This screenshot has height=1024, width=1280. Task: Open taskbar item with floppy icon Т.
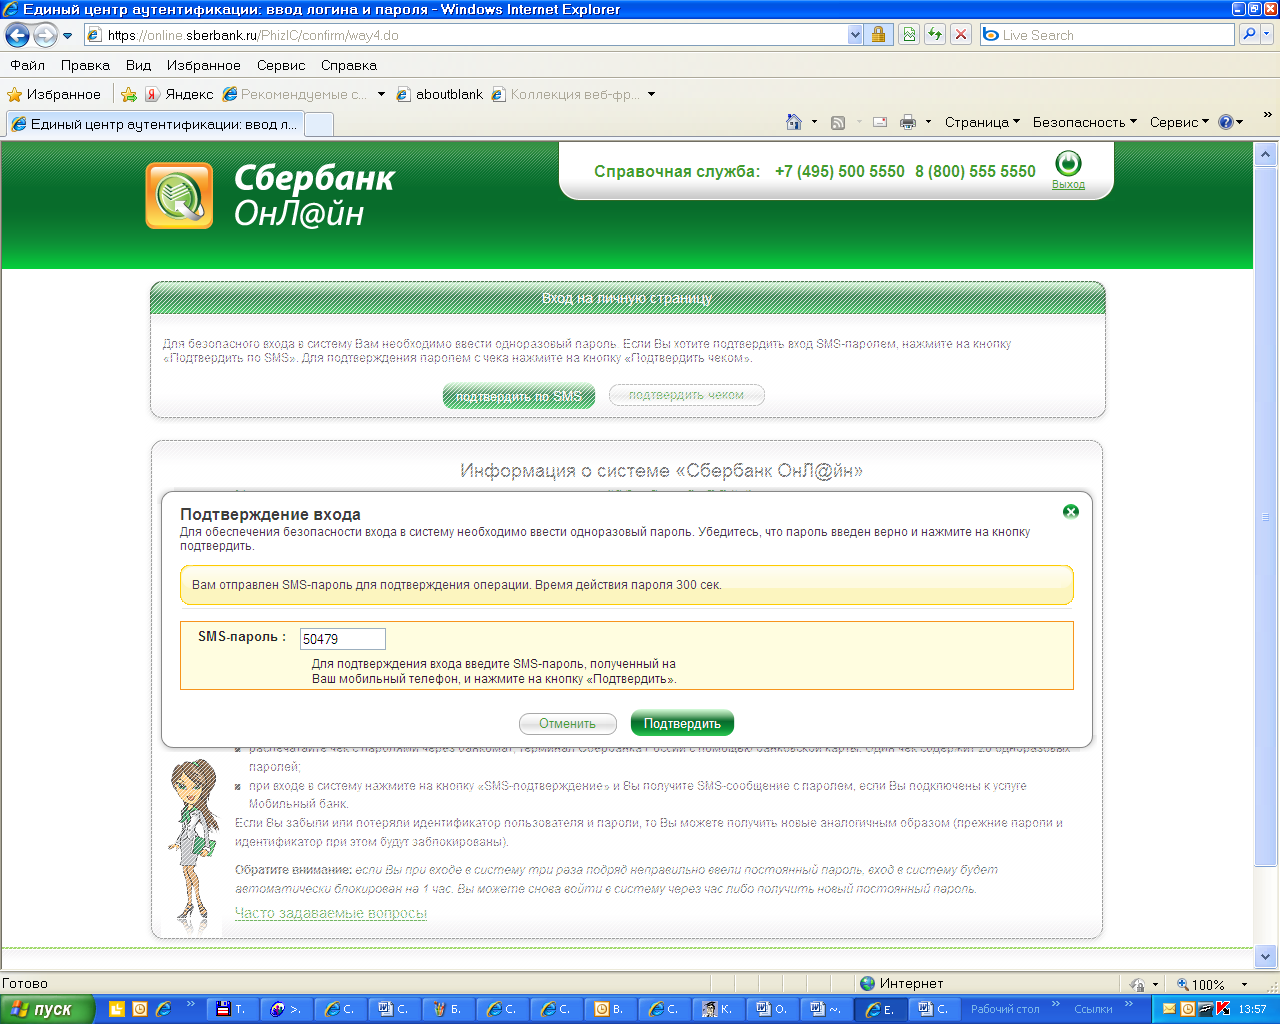click(x=234, y=1009)
